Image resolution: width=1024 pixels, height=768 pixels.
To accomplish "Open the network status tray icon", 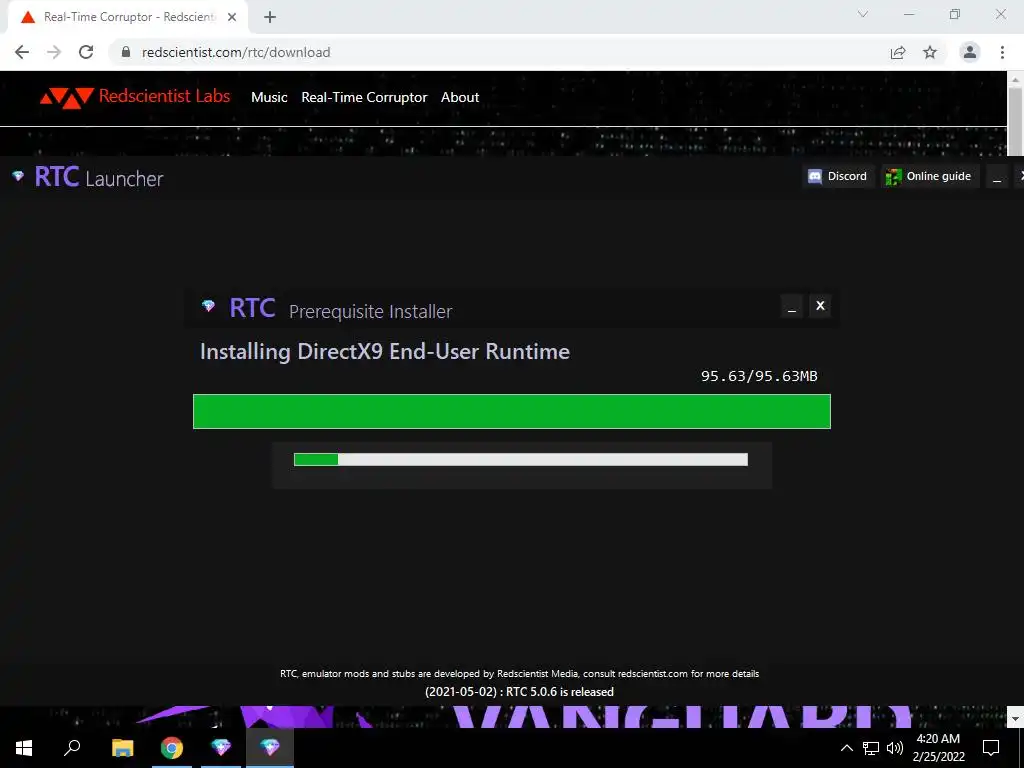I will (x=871, y=748).
